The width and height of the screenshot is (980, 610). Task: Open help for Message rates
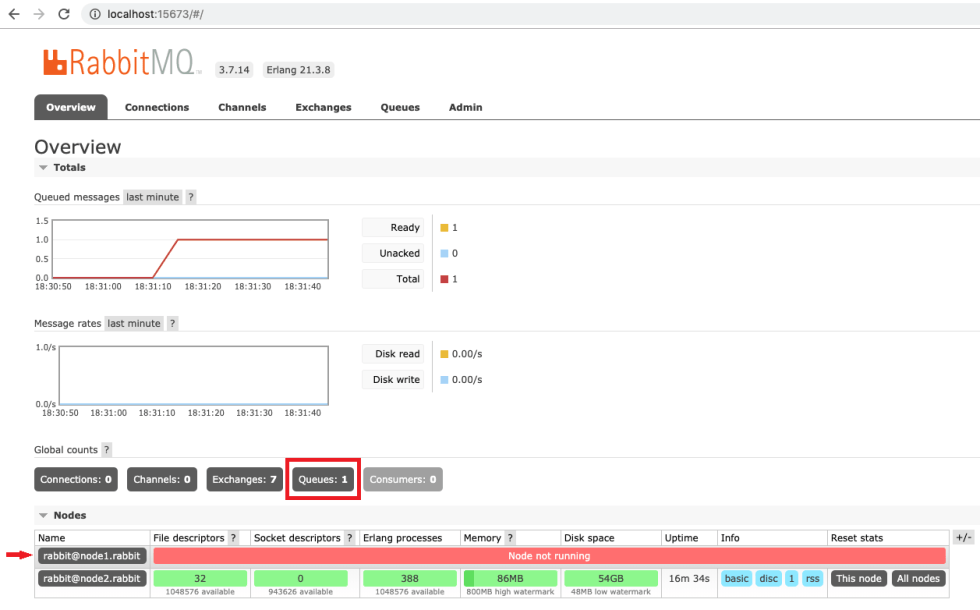click(172, 323)
